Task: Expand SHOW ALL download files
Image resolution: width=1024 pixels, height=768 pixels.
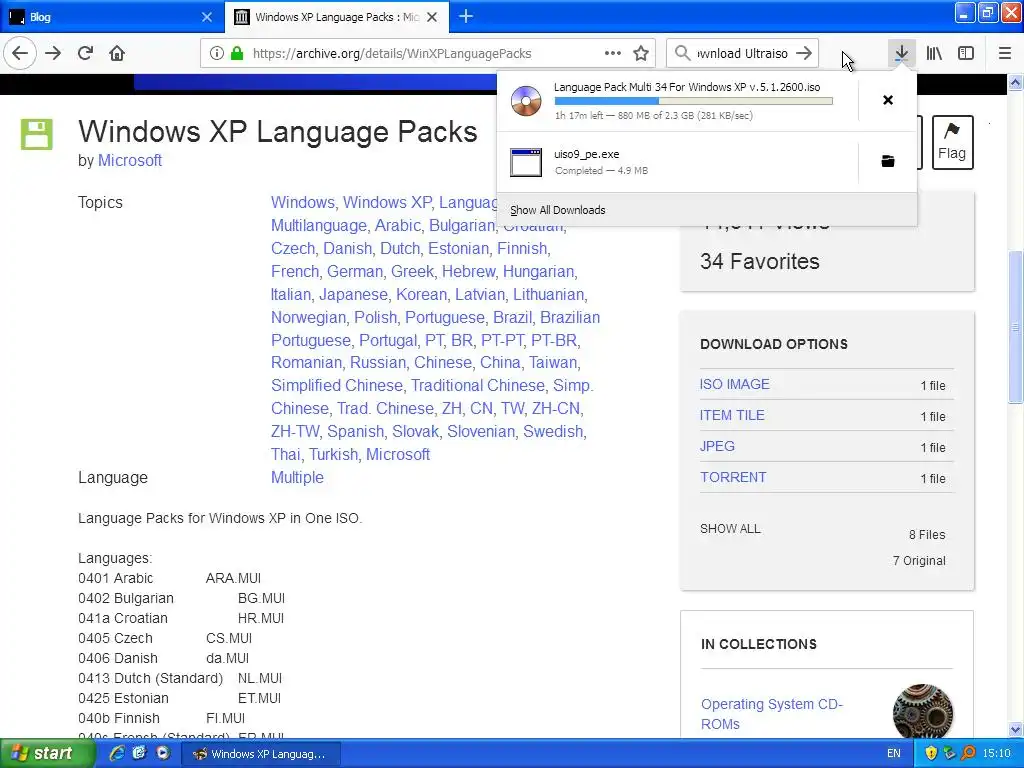Action: point(730,529)
